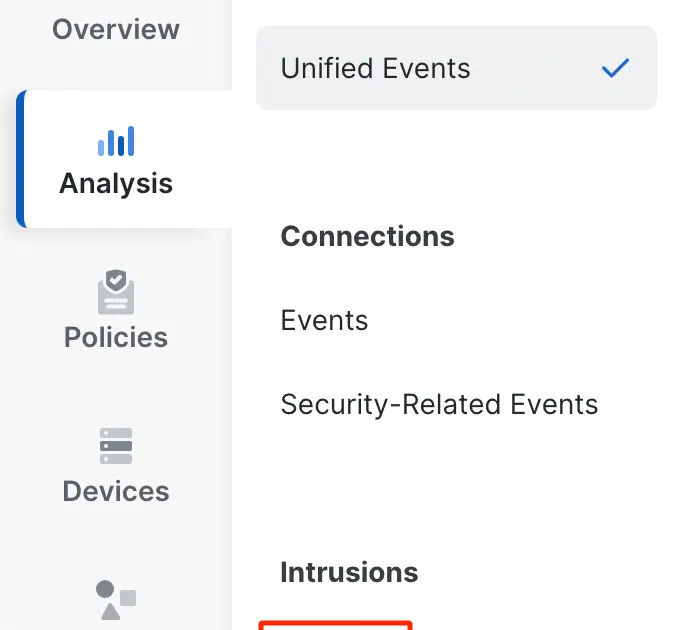Click the circle shape in bottom sidebar icon

[x=105, y=589]
